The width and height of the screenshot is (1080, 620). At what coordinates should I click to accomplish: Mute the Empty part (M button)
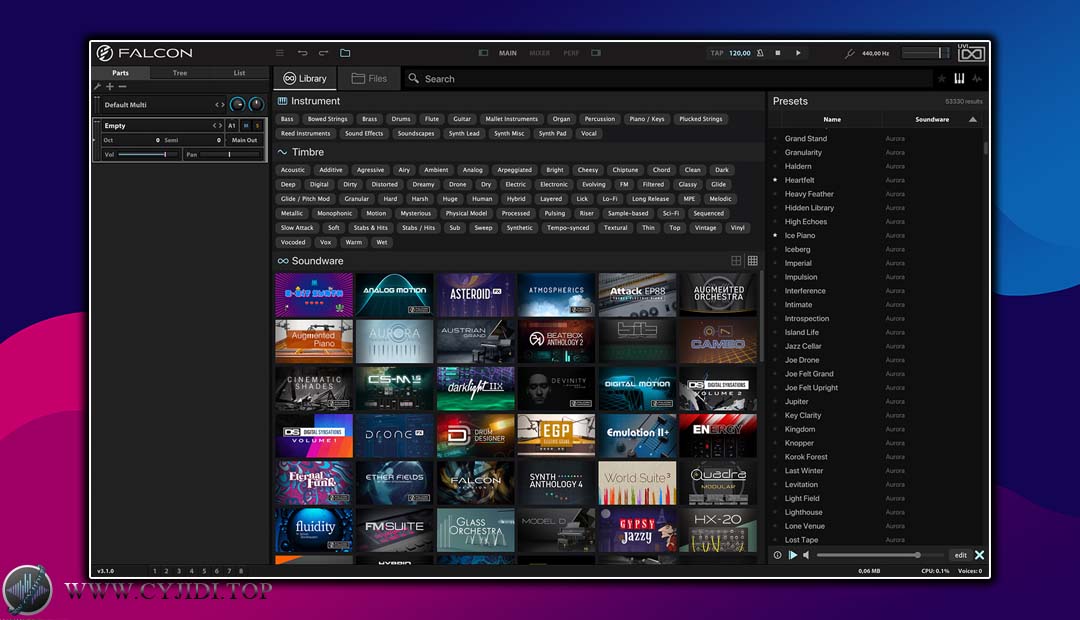pos(246,125)
